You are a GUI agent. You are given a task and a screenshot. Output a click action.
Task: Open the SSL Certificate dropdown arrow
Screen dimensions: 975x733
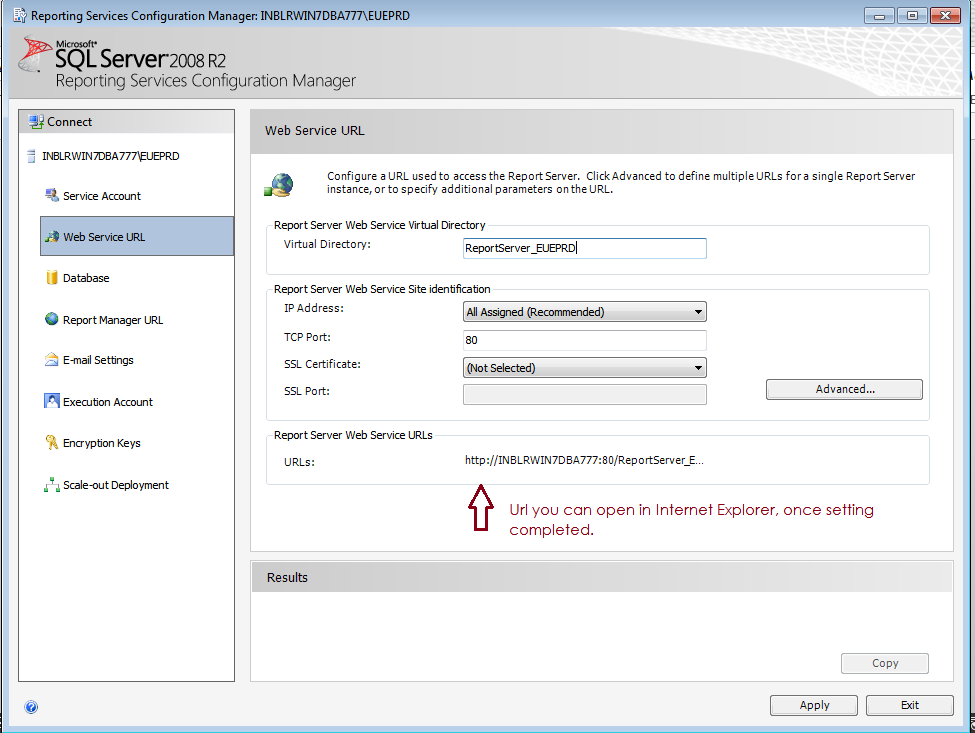point(698,367)
